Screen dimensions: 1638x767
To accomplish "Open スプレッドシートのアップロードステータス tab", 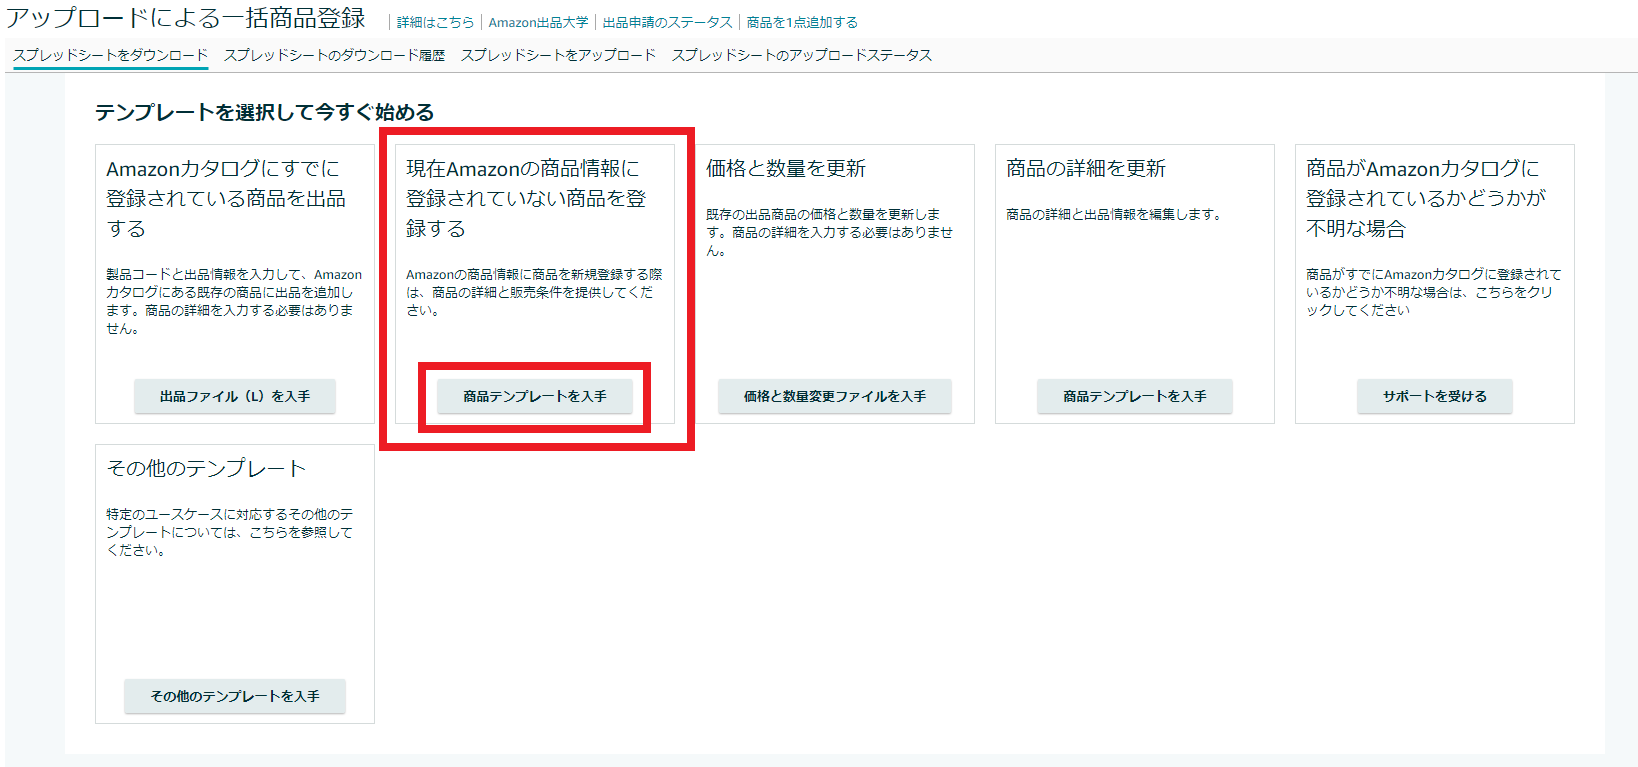I will click(802, 55).
